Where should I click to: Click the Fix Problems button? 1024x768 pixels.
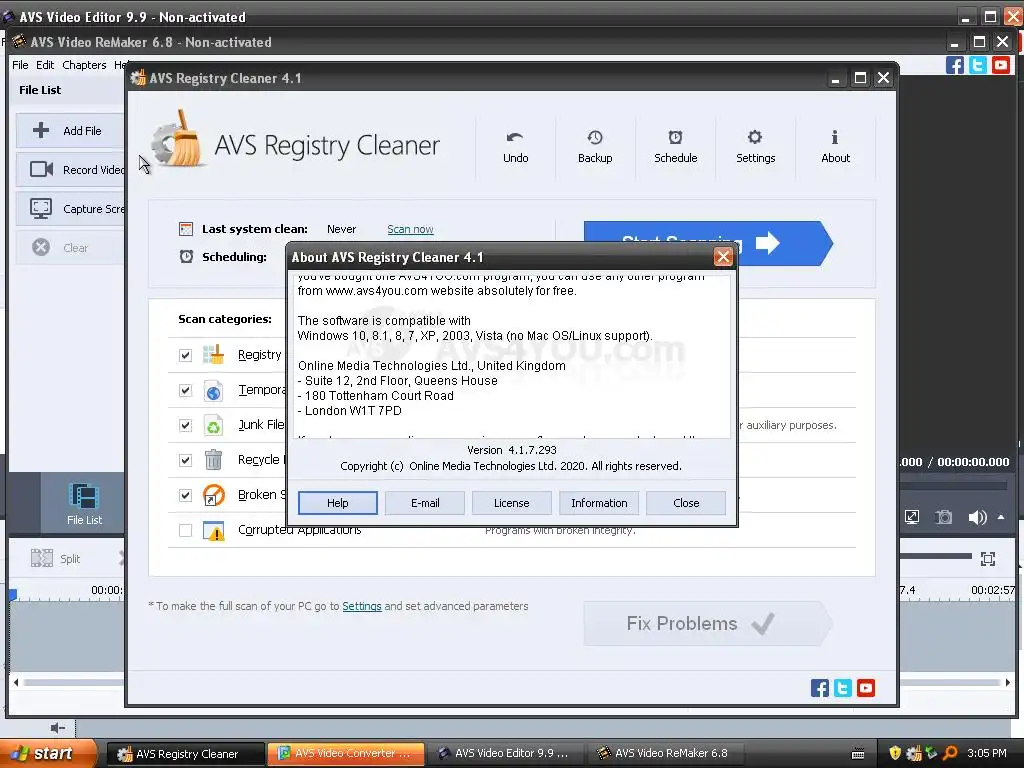(x=708, y=624)
